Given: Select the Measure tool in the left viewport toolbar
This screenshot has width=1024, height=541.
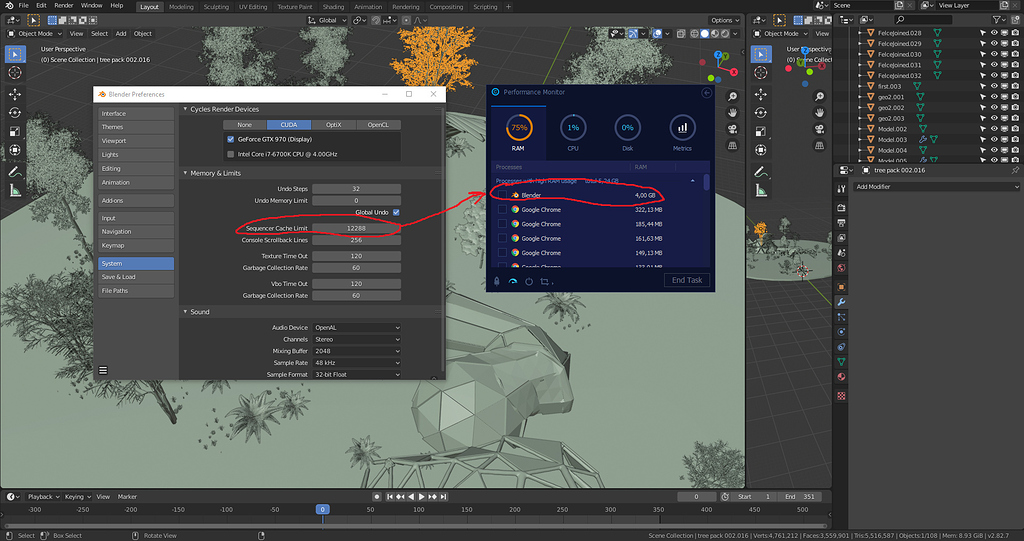Looking at the screenshot, I should coord(14,191).
